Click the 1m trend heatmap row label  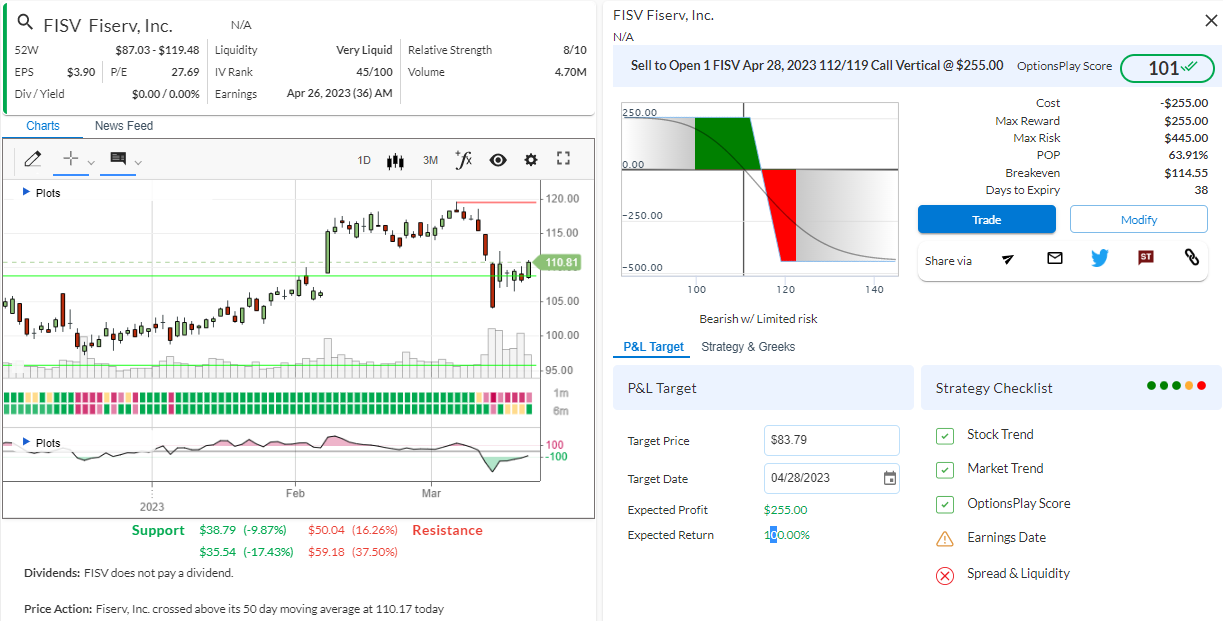[x=561, y=394]
